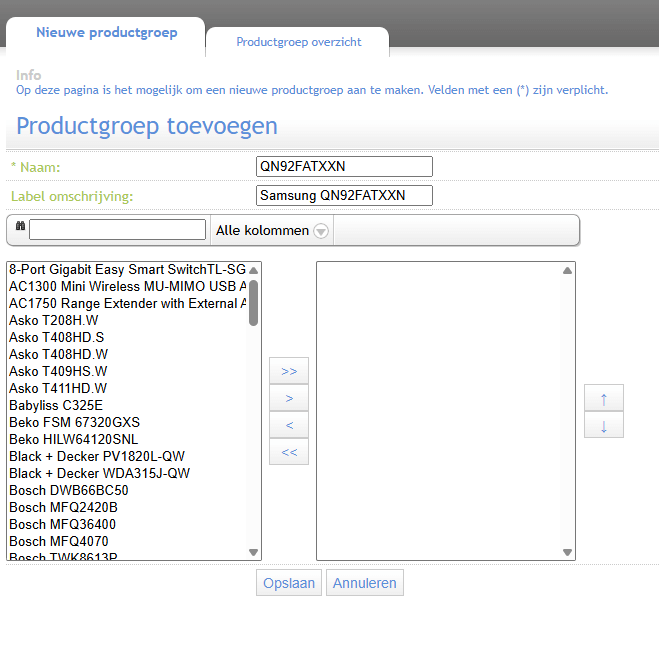This screenshot has width=659, height=645.
Task: Cancel with the Annuleren button
Action: (x=365, y=583)
